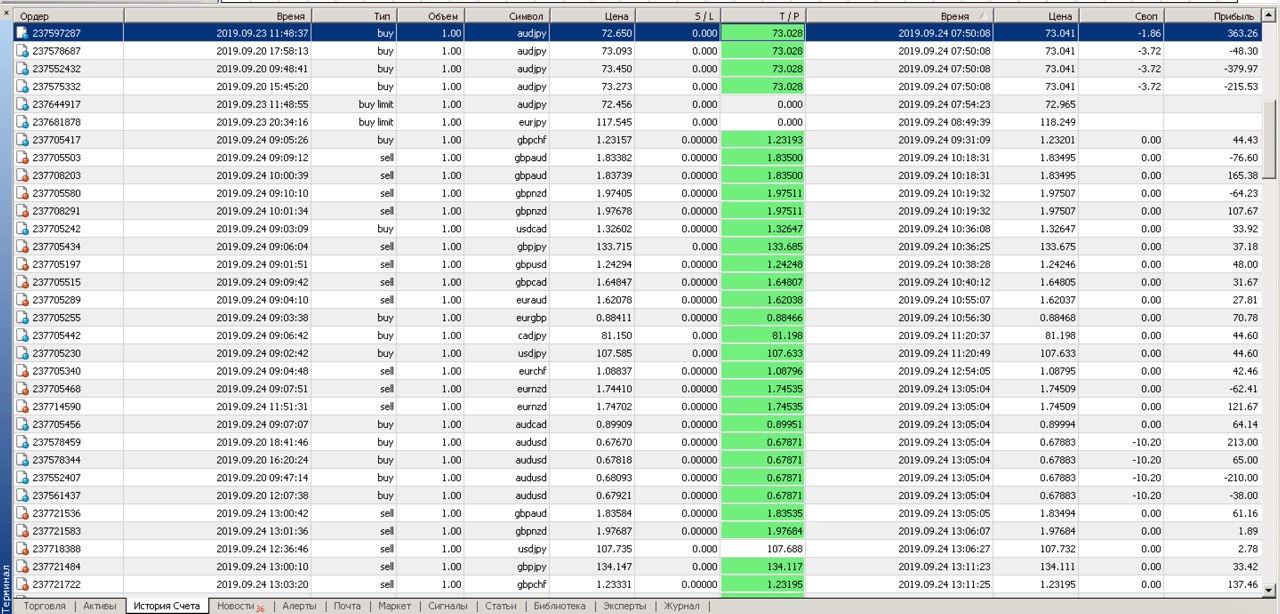This screenshot has width=1280, height=614.
Task: Click the order icon for 237705417
Action: pos(22,140)
